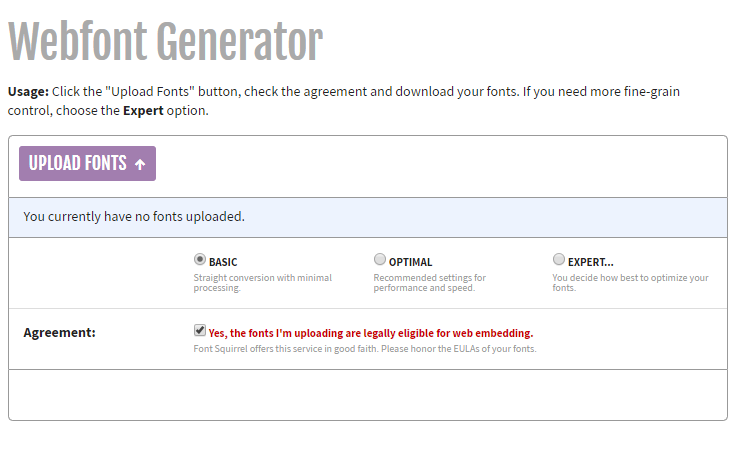Image resolution: width=745 pixels, height=473 pixels.
Task: Click the bold 'Usage:' label
Action: (29, 91)
